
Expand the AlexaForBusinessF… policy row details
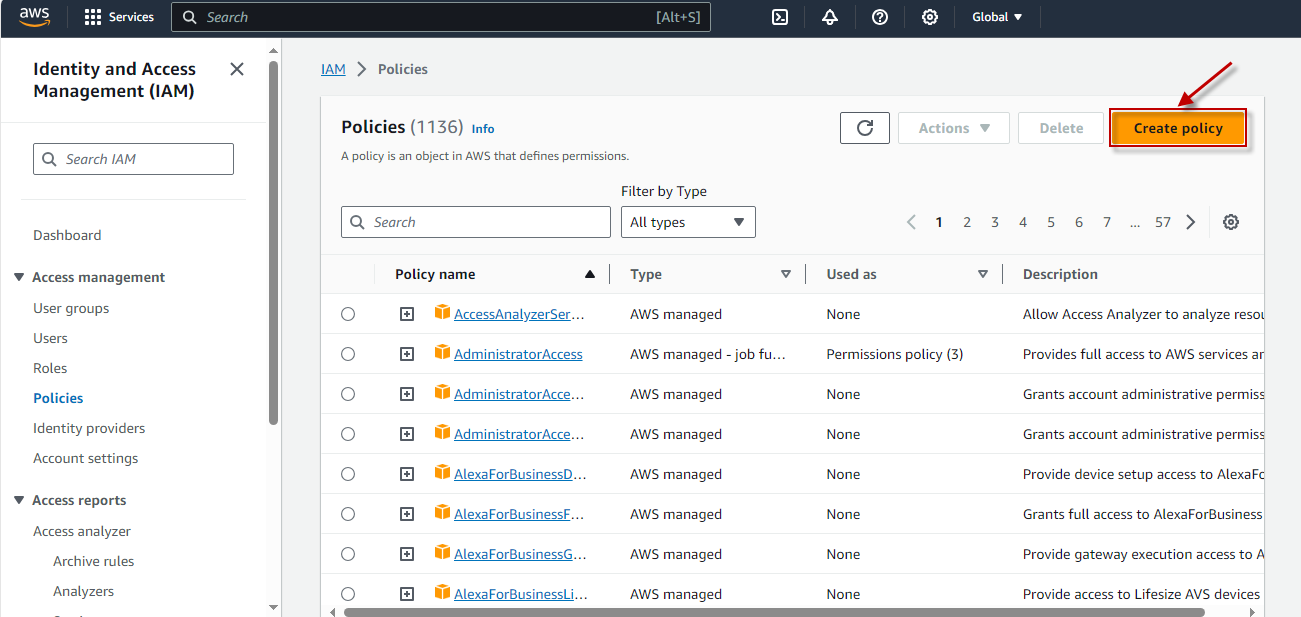point(407,514)
